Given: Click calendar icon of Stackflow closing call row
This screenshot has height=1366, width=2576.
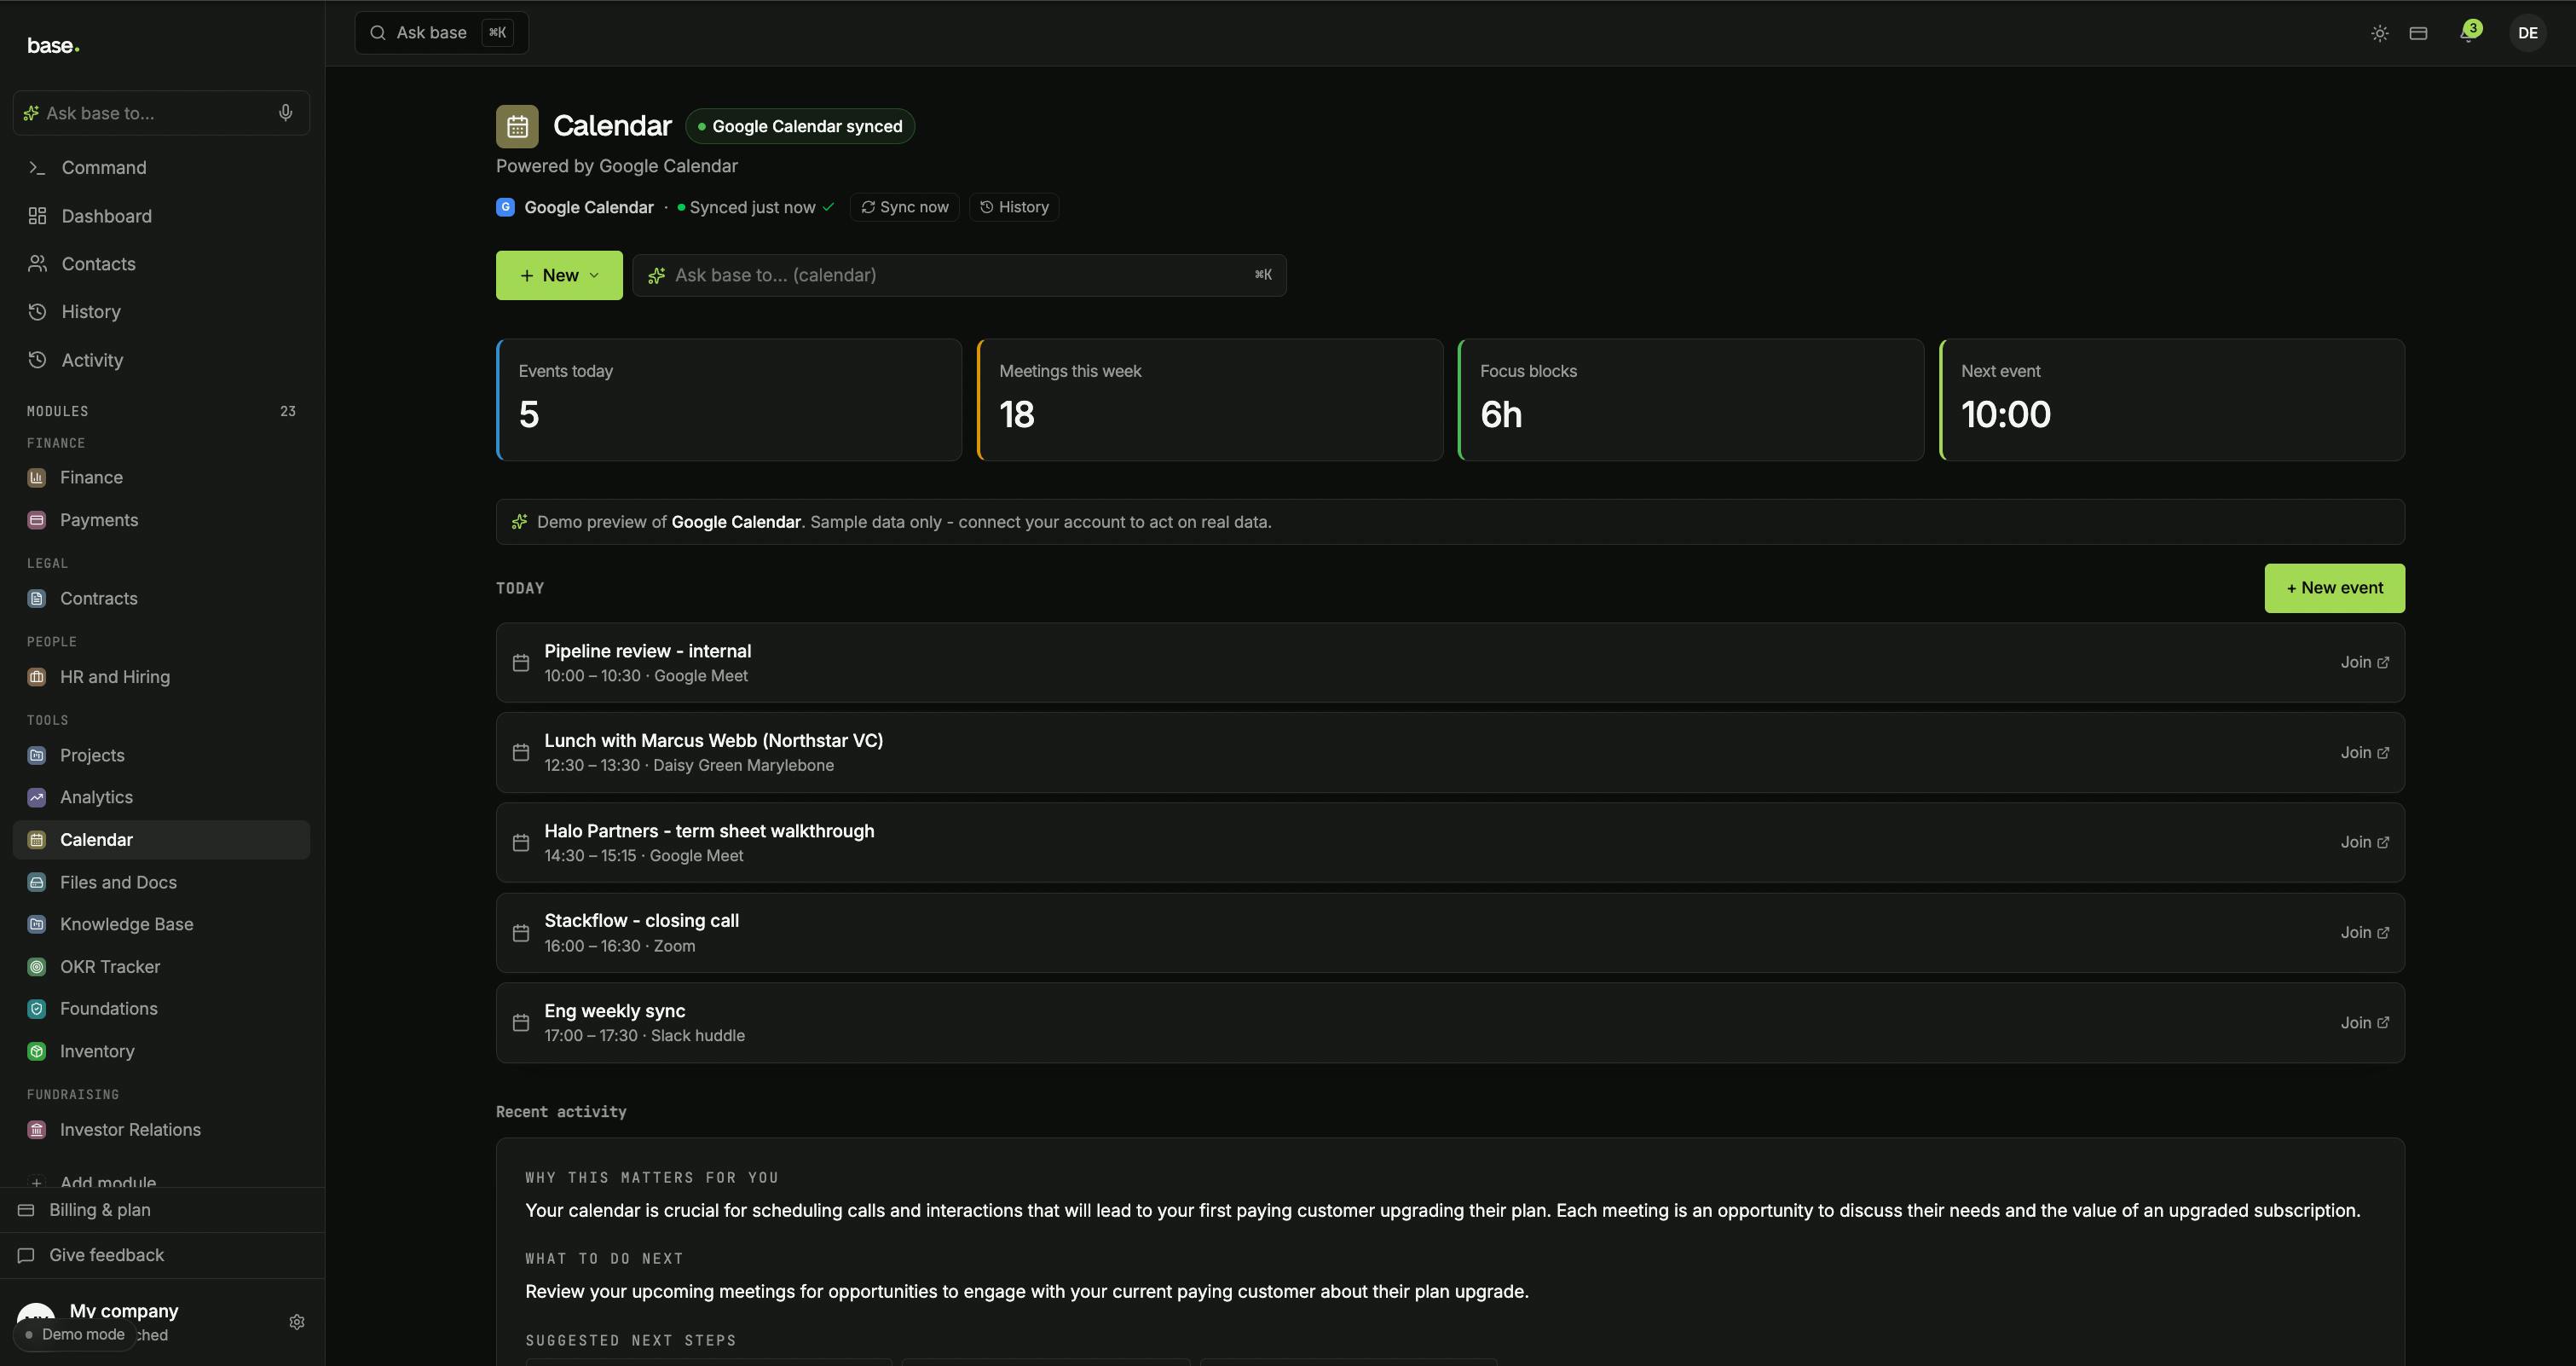Looking at the screenshot, I should point(521,933).
